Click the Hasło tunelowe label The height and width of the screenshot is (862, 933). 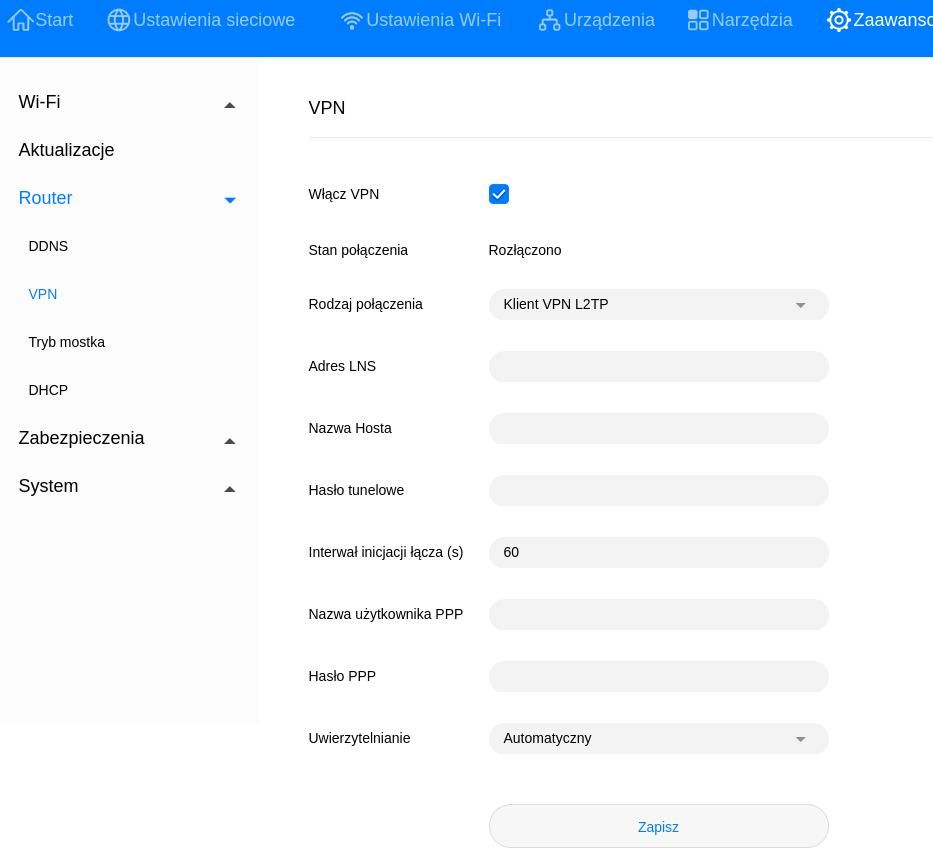click(x=356, y=490)
